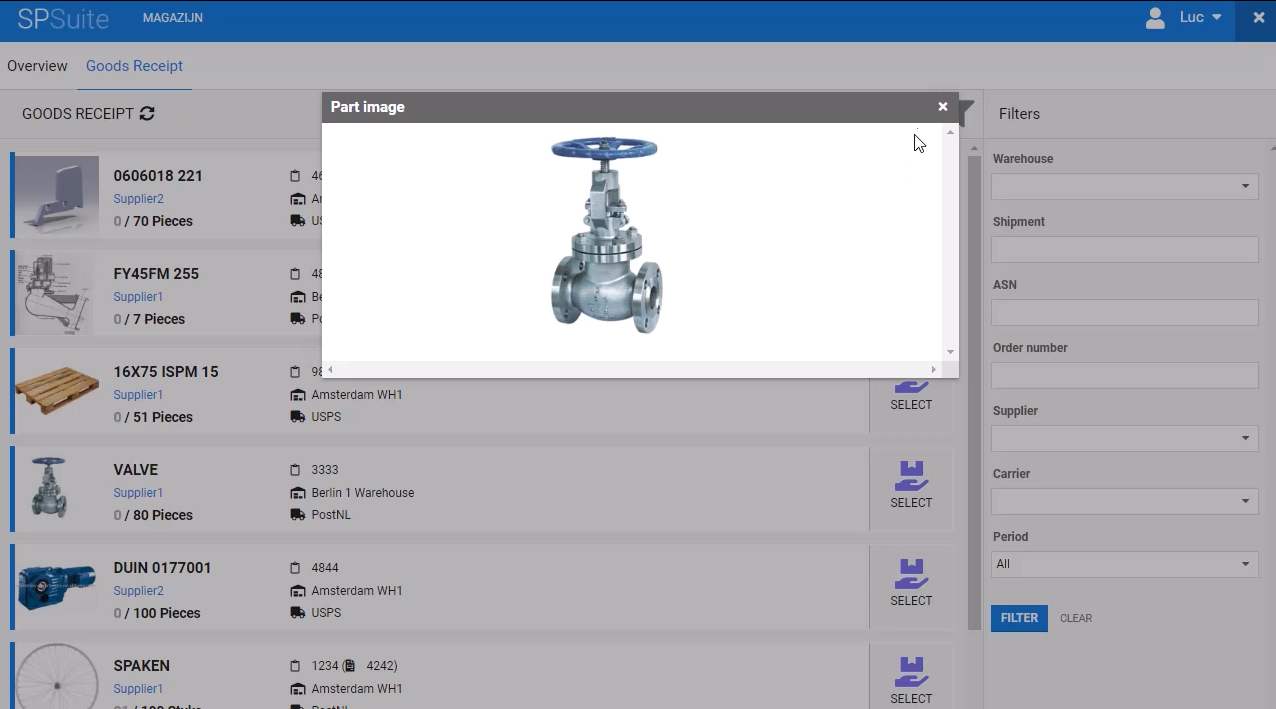Viewport: 1276px width, 709px height.
Task: Open the Warehouse filter dropdown
Action: click(1124, 186)
